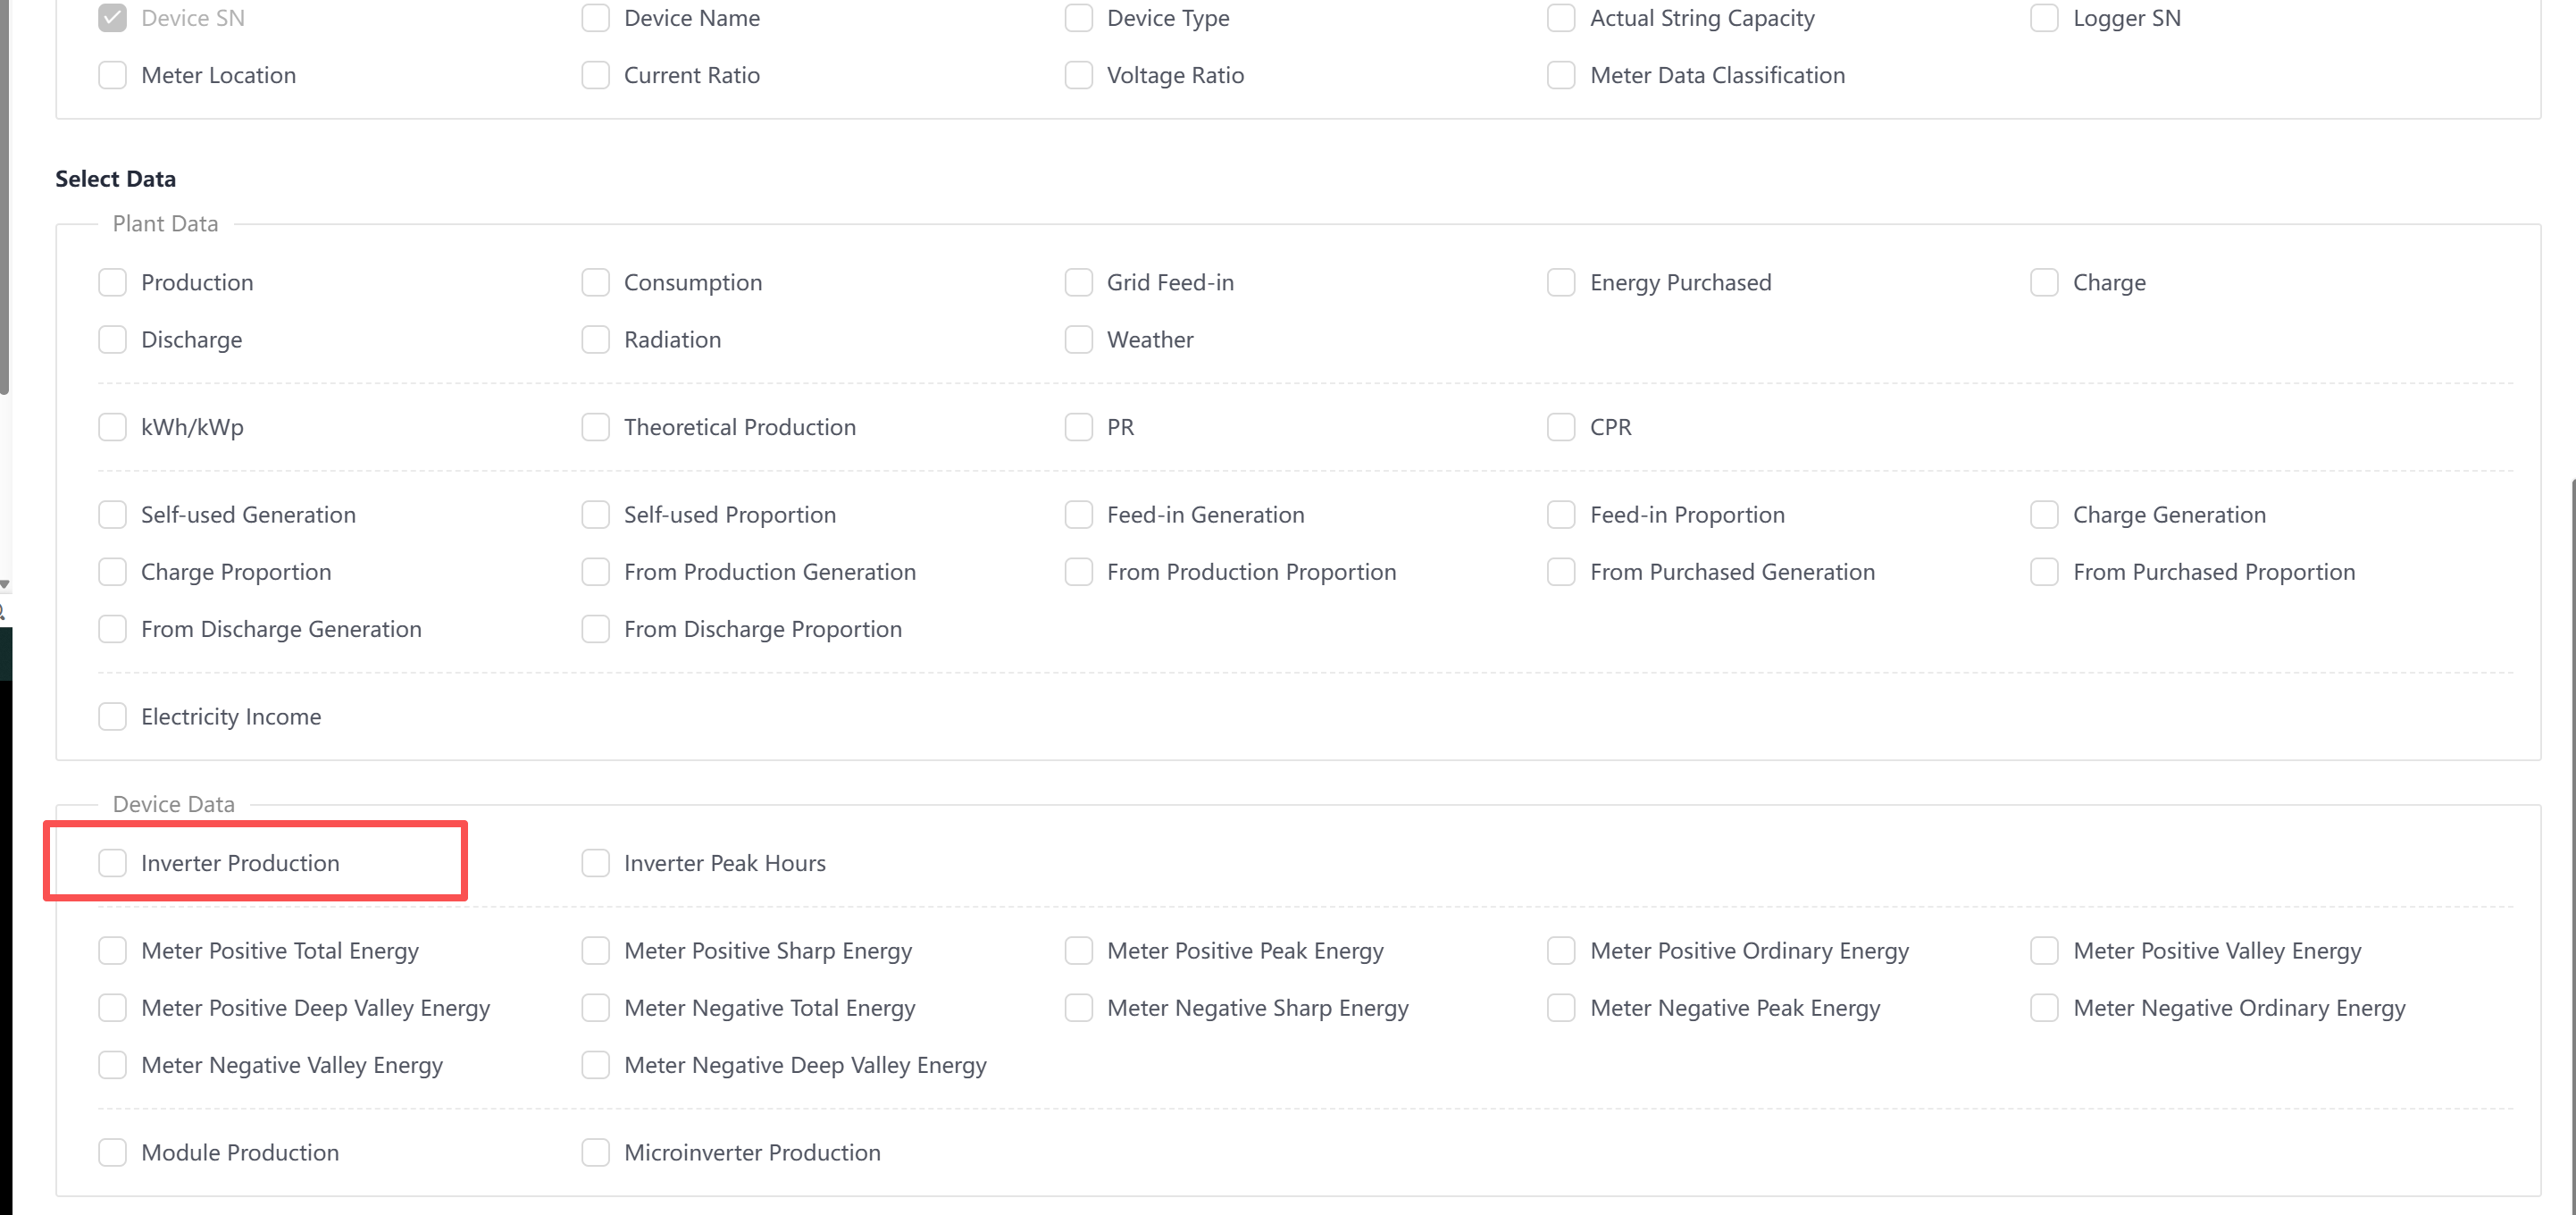Enable Microinverter Production checkbox
The image size is (2576, 1215).
coord(596,1153)
